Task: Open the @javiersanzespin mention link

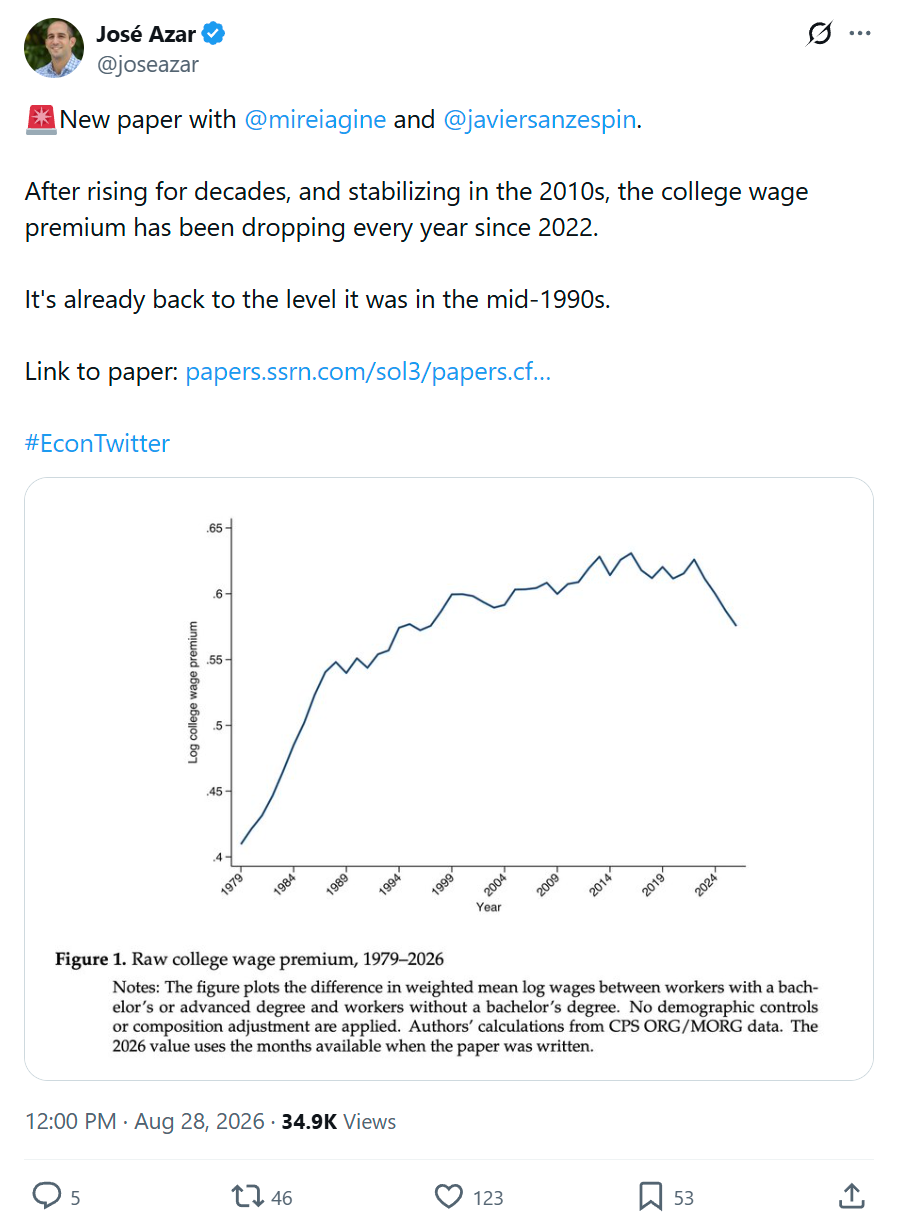Action: point(540,120)
